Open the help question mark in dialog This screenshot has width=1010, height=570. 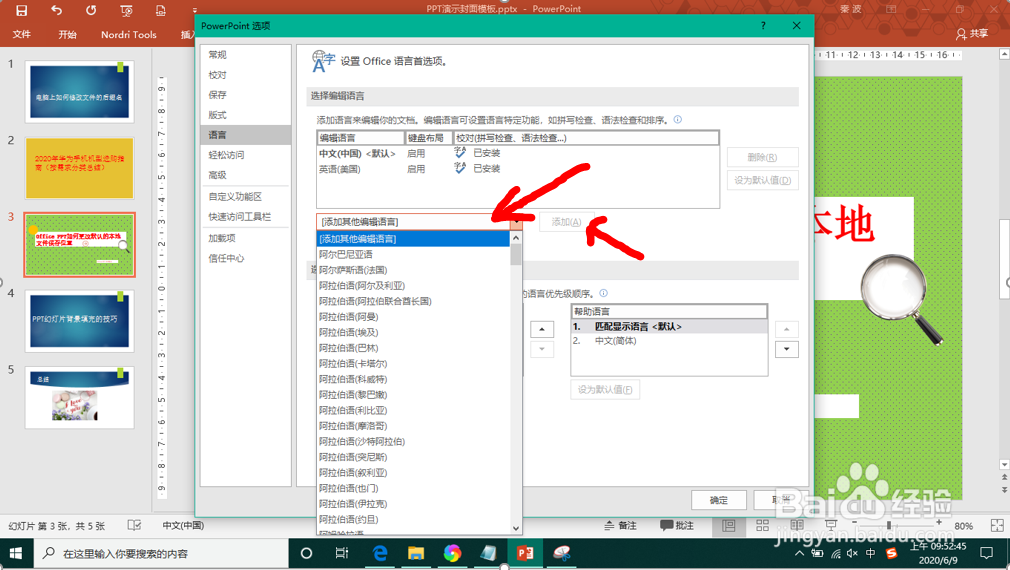pyautogui.click(x=763, y=26)
